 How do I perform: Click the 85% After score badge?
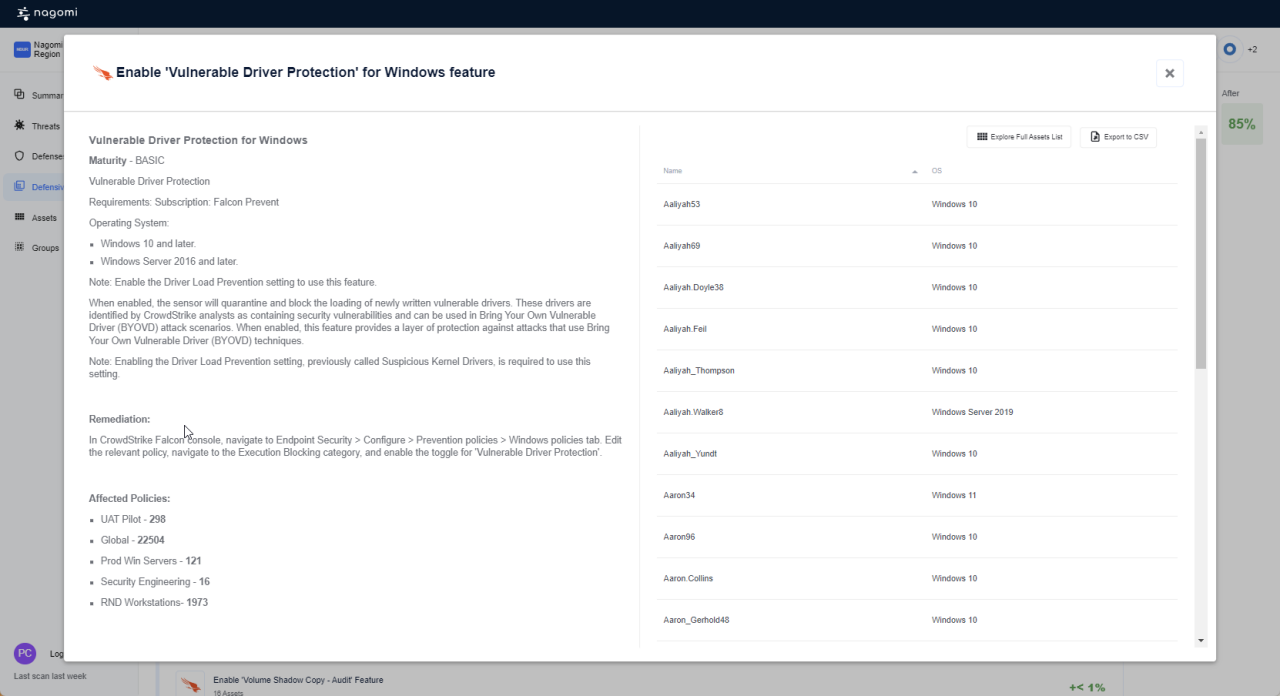pyautogui.click(x=1242, y=124)
